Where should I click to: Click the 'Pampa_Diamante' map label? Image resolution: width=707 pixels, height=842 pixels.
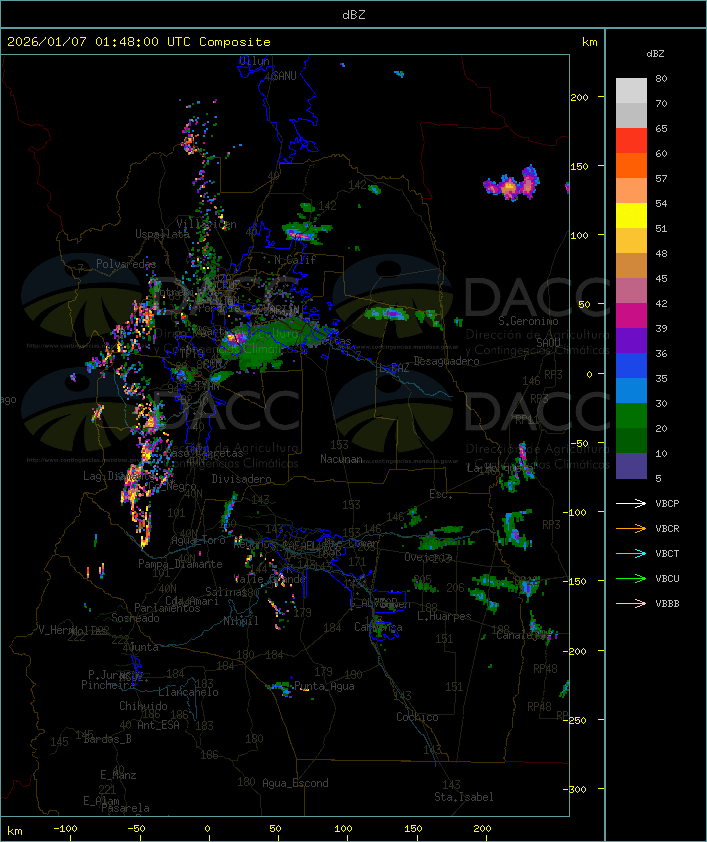pos(180,564)
